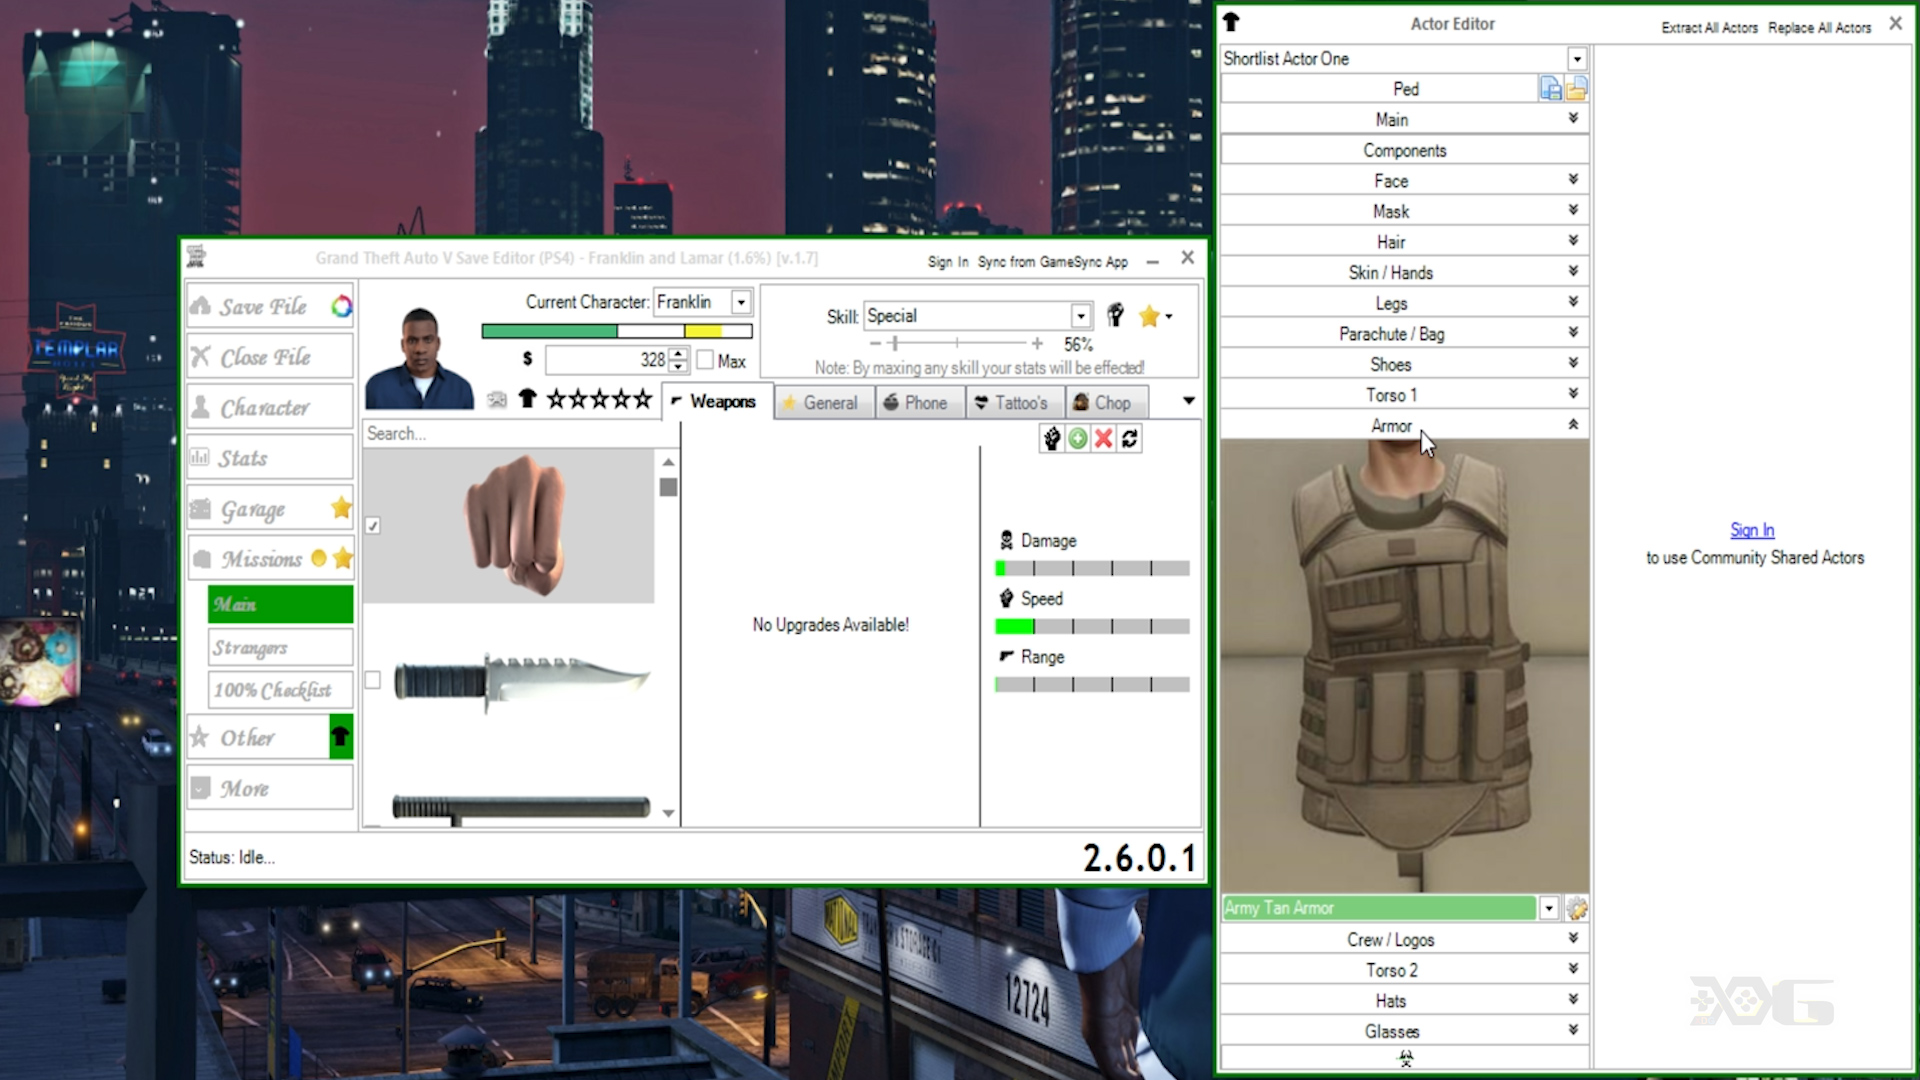
Task: Click the weapons list scrollbar thumb
Action: [669, 487]
